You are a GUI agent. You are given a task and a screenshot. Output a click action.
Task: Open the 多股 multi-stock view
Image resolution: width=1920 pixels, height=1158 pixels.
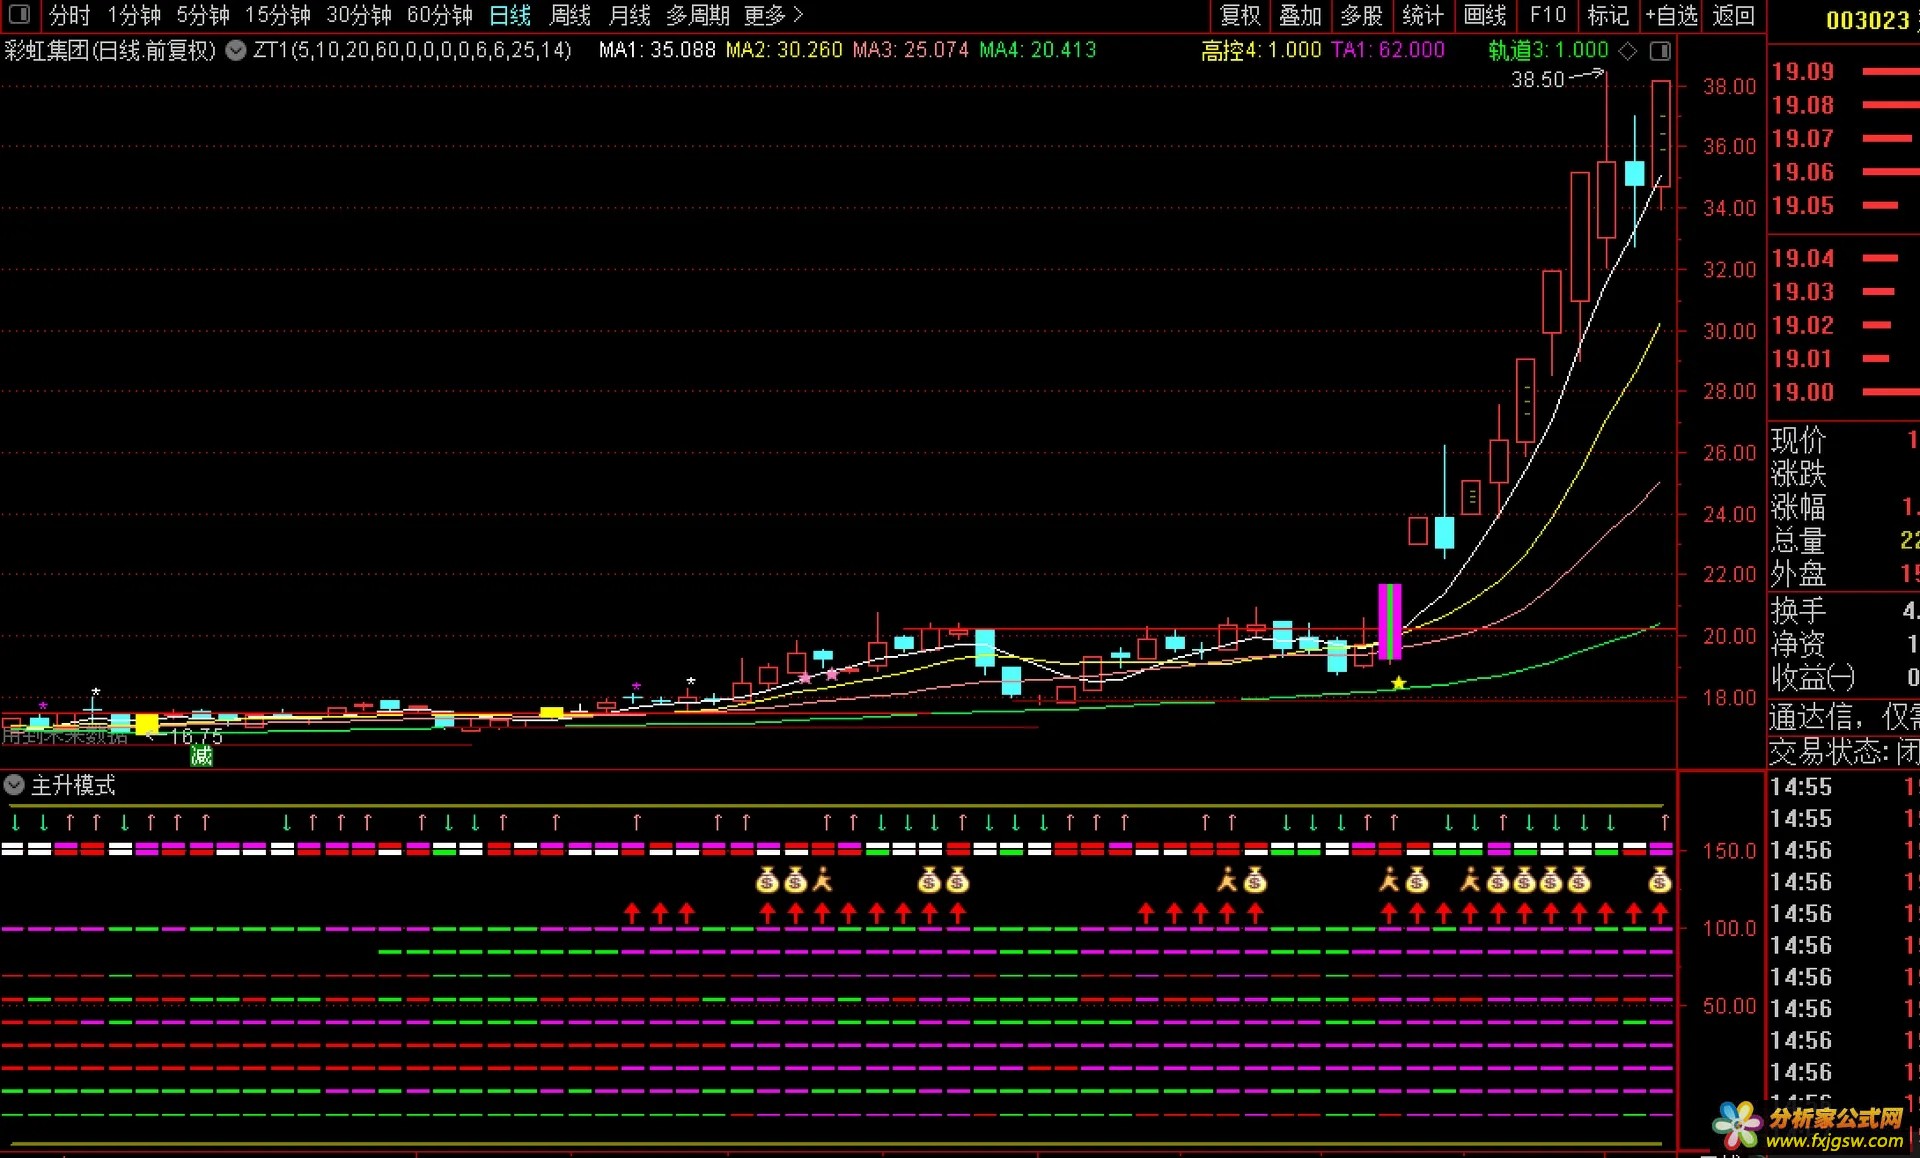coord(1361,15)
